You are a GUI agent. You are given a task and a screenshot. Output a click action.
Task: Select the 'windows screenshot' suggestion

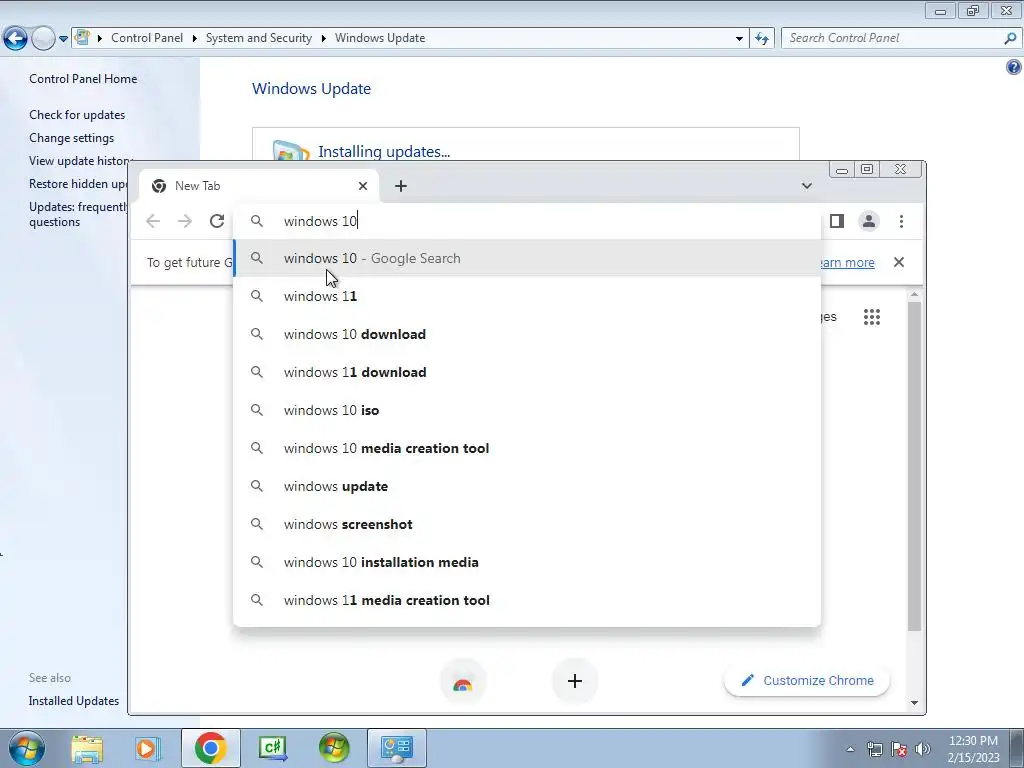pos(527,524)
